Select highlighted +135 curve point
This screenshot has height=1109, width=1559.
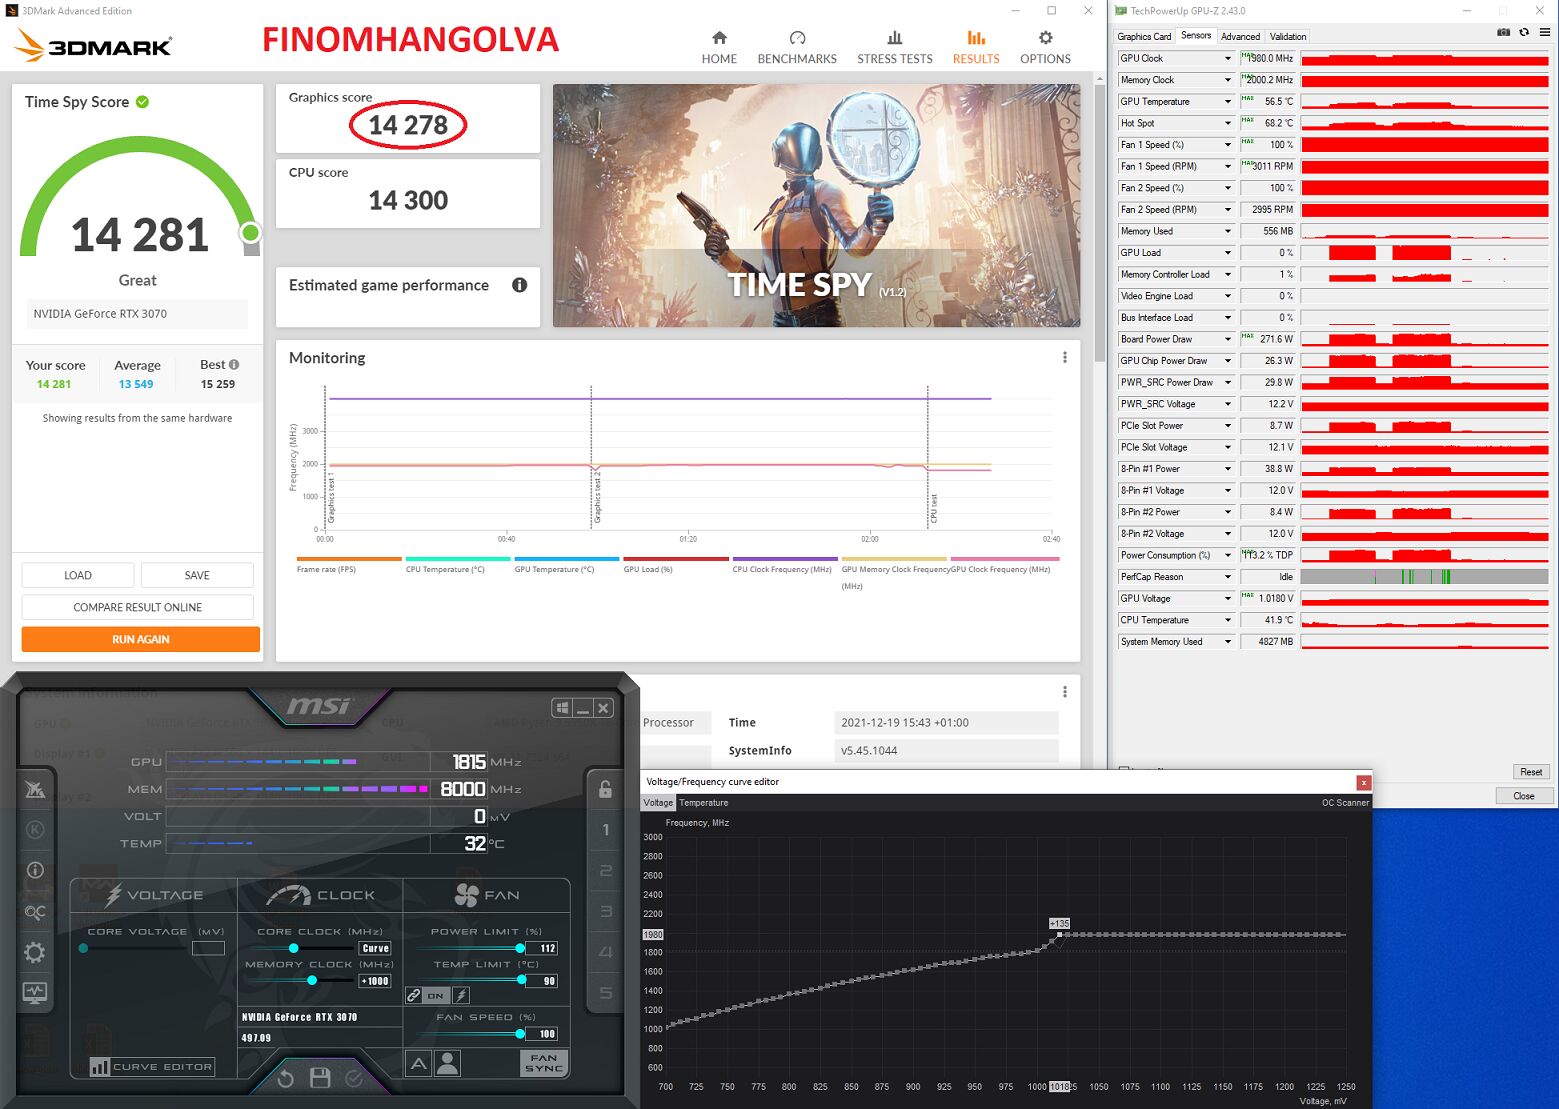point(1060,934)
